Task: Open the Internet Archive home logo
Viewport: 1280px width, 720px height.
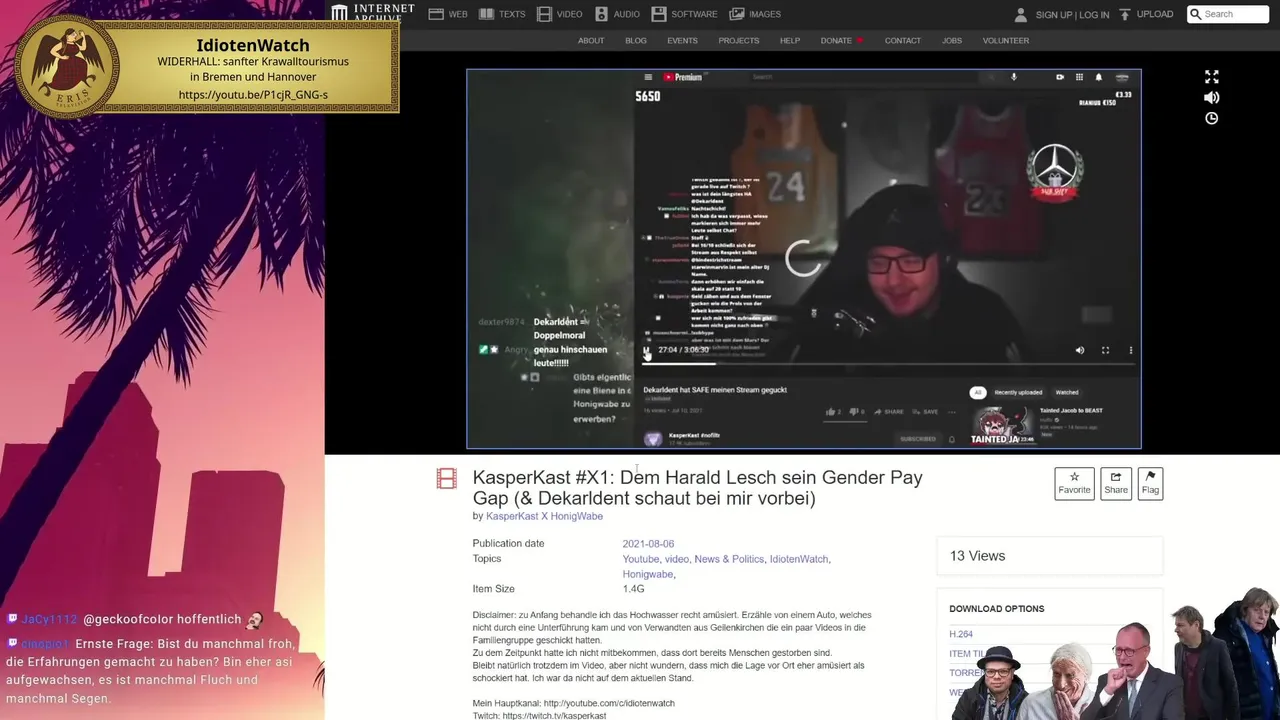Action: [372, 13]
